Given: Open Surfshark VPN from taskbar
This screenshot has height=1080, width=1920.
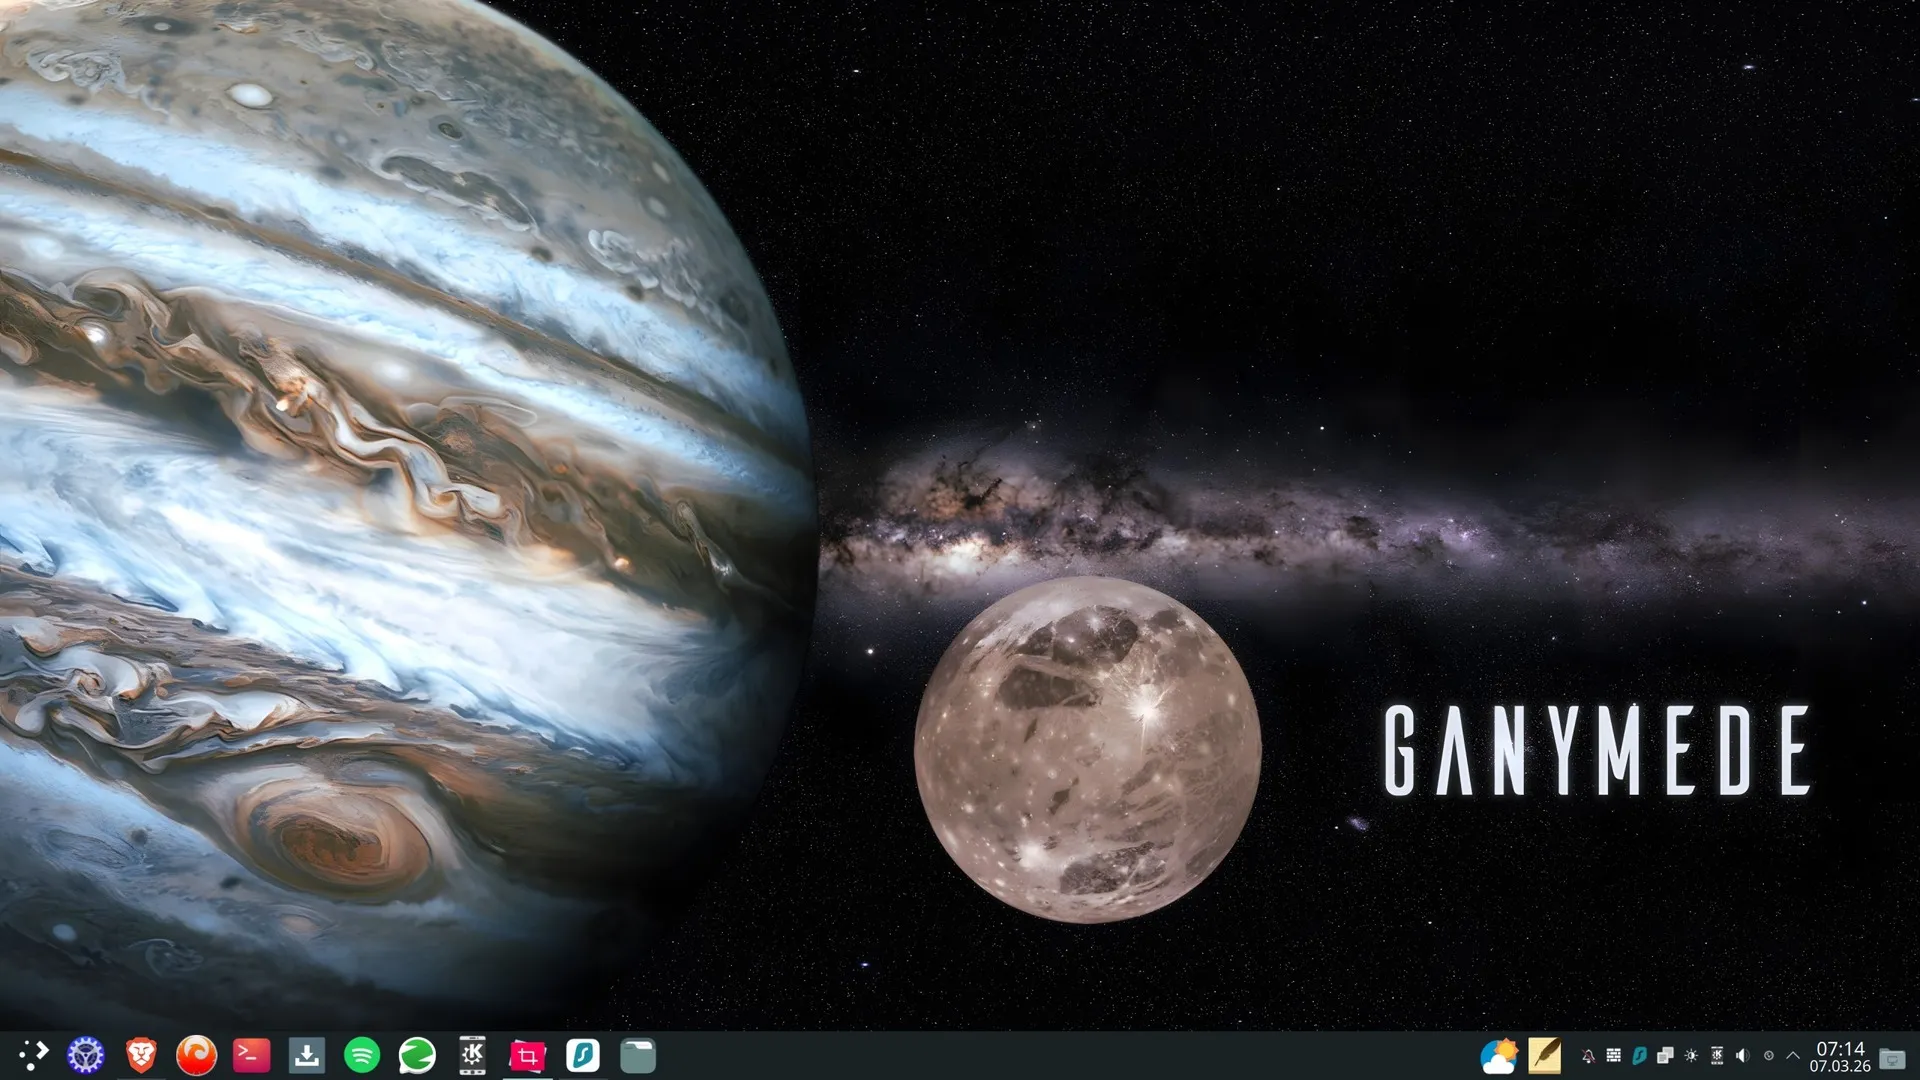Looking at the screenshot, I should [583, 1055].
